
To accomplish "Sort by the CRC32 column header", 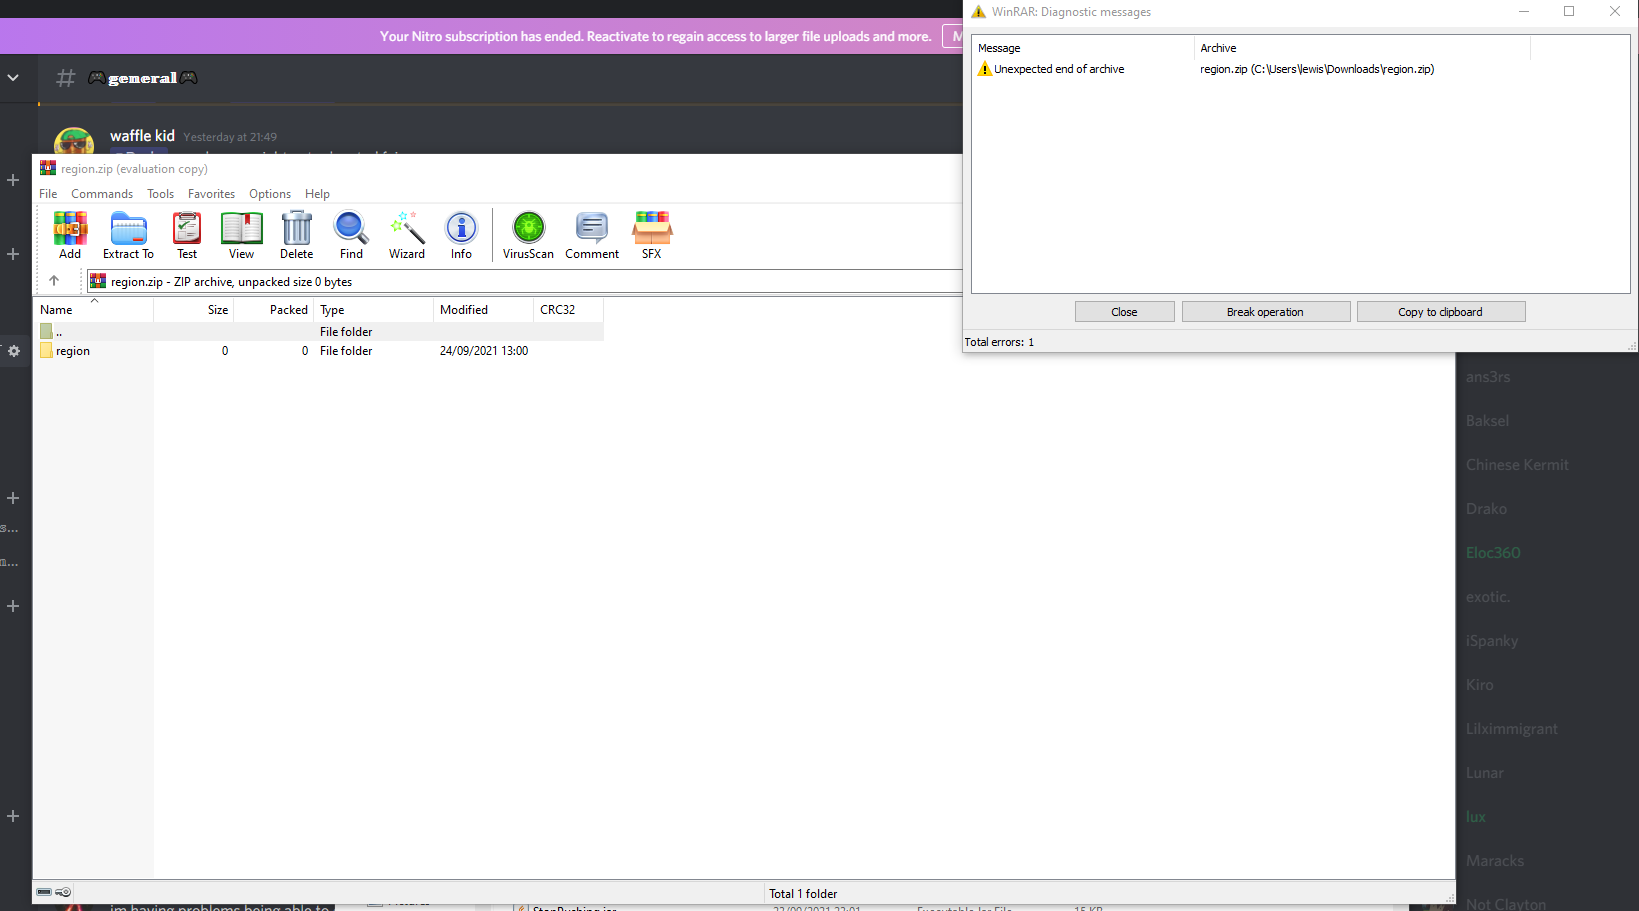I will 569,310.
